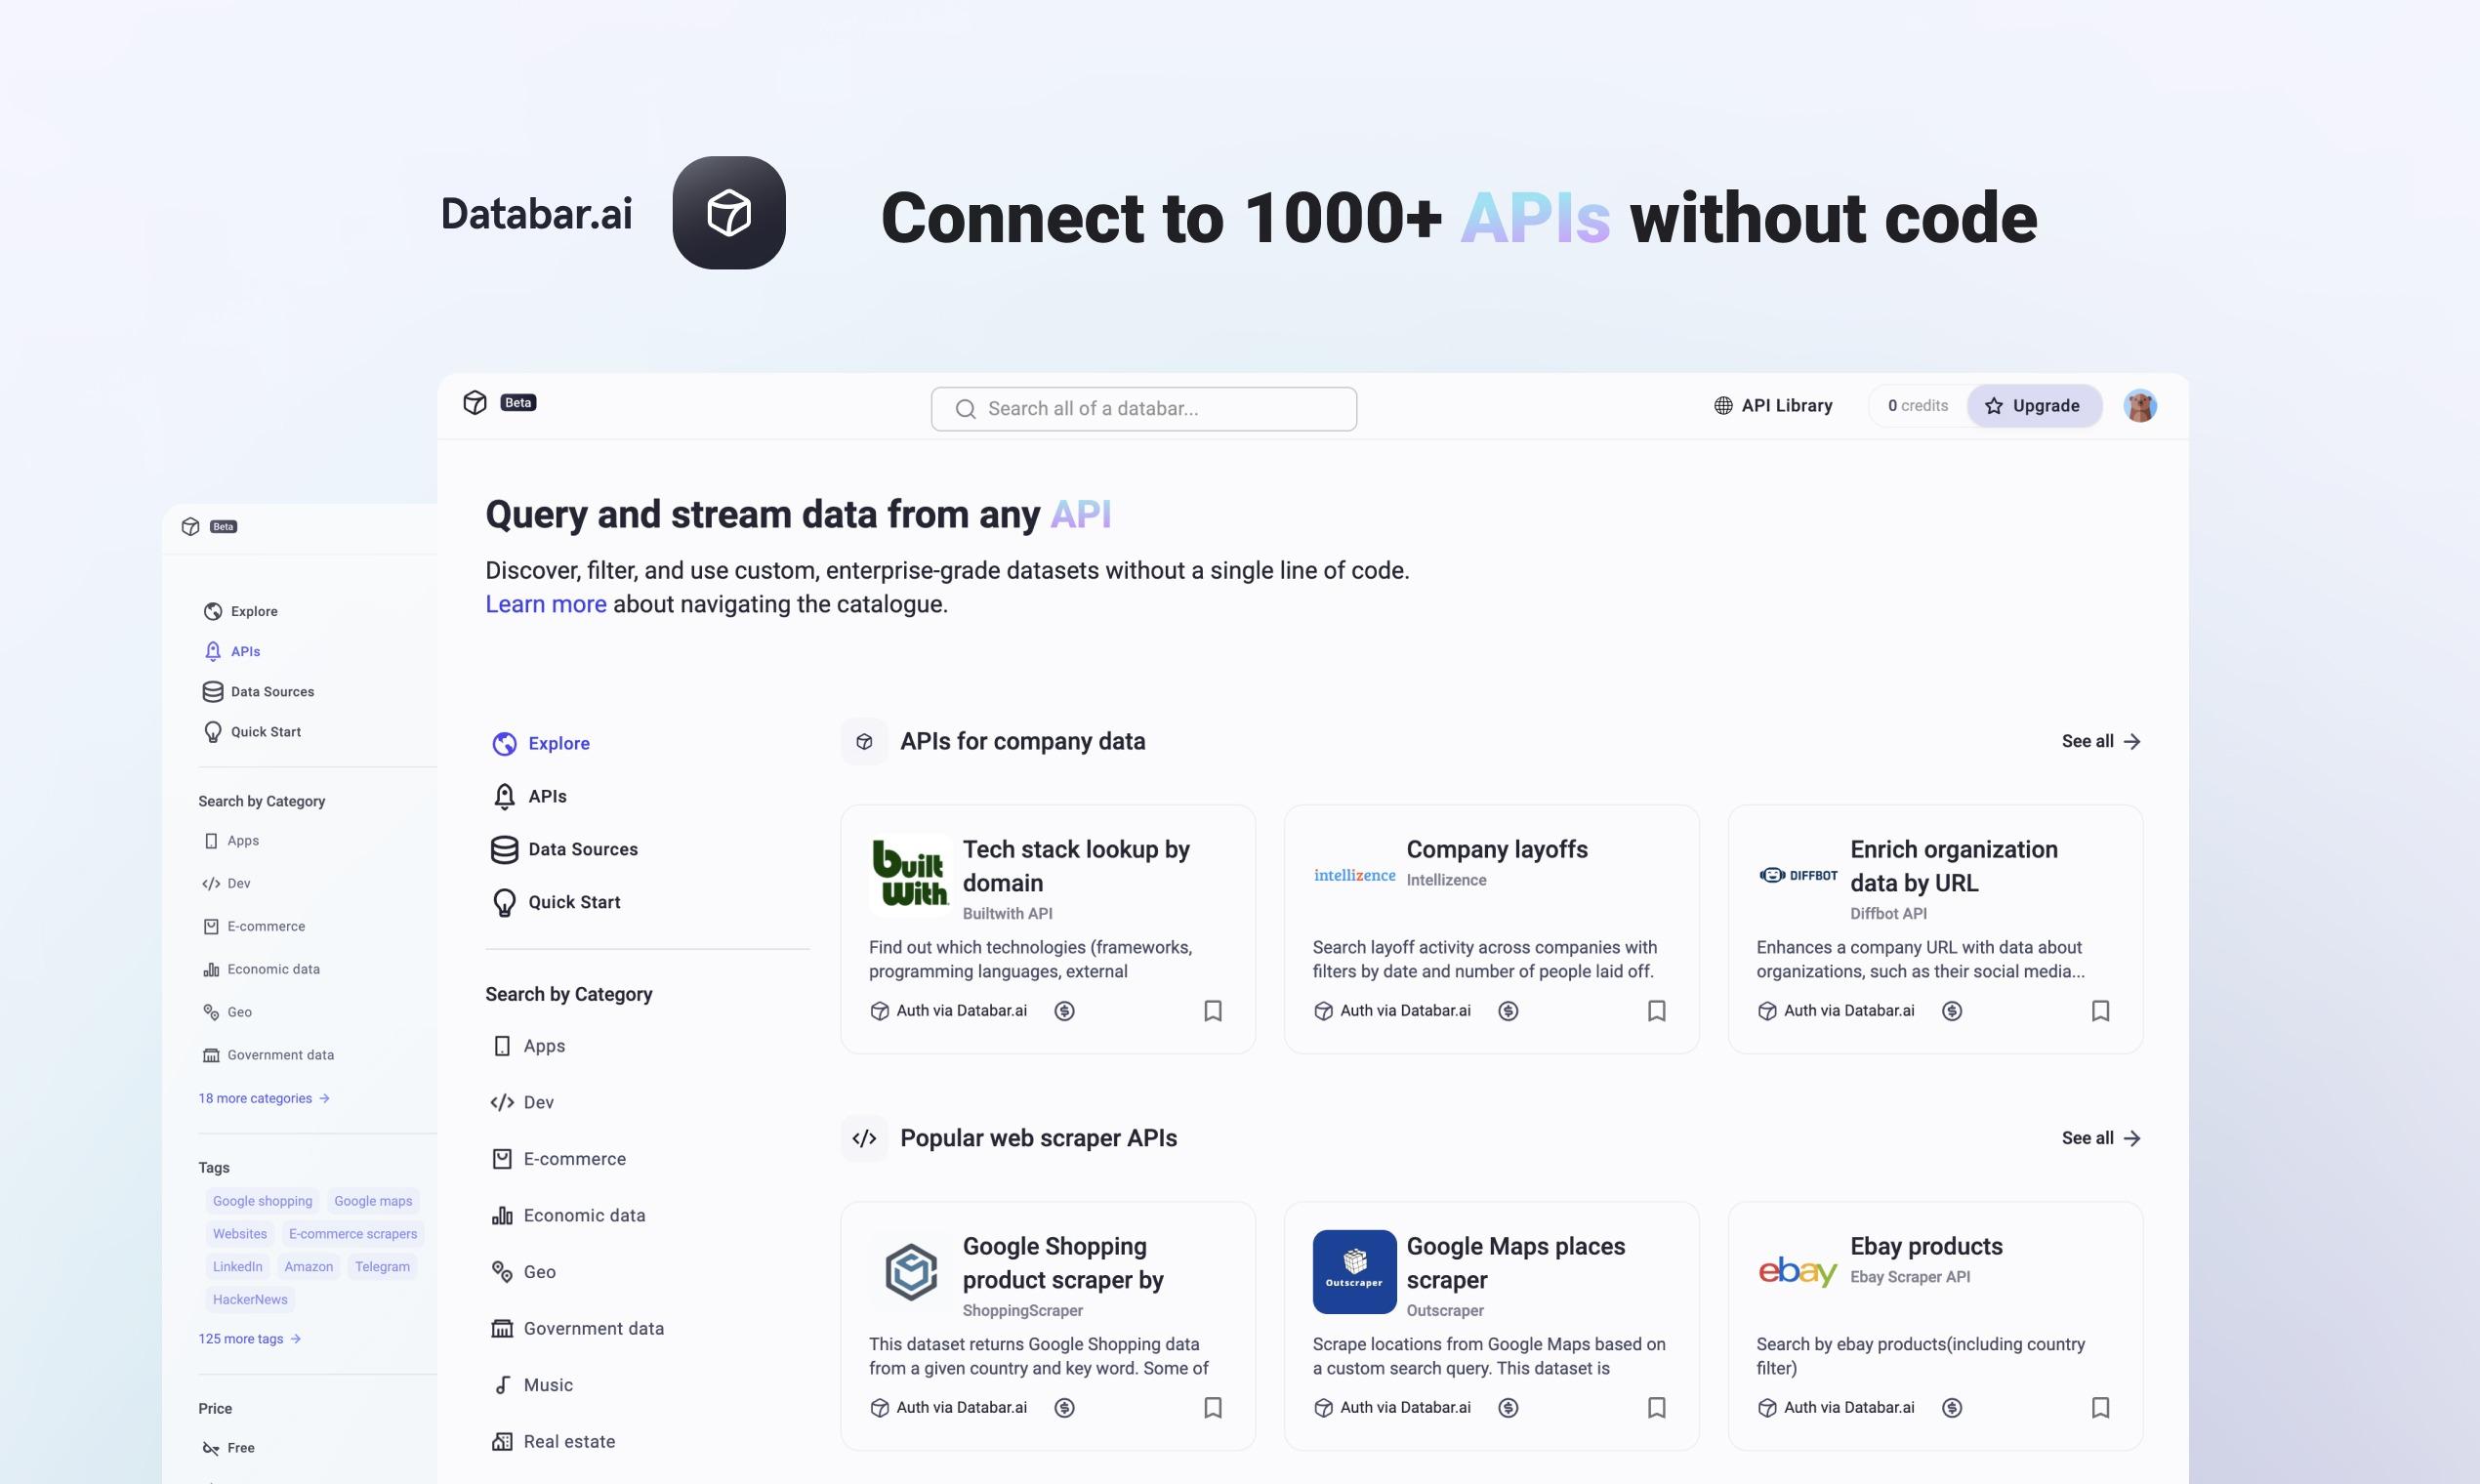
Task: Click the Builtwith logo icon
Action: [x=910, y=874]
